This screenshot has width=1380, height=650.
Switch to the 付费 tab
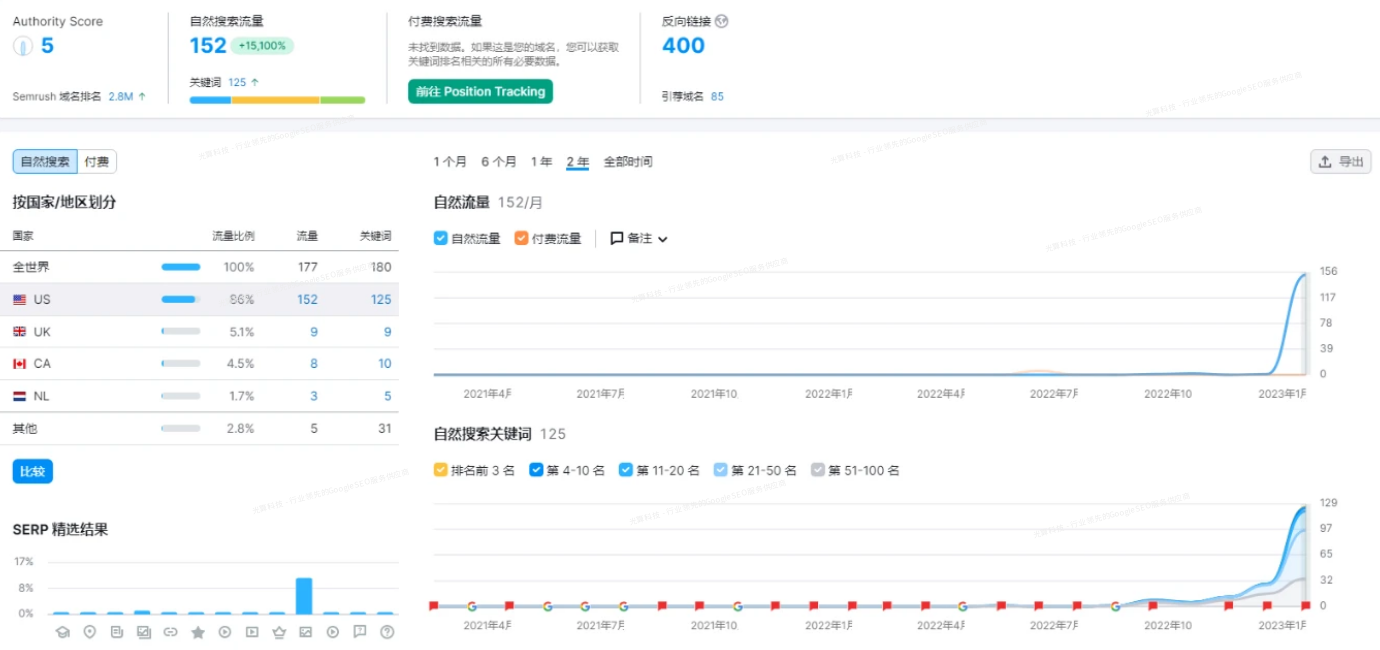coord(96,160)
